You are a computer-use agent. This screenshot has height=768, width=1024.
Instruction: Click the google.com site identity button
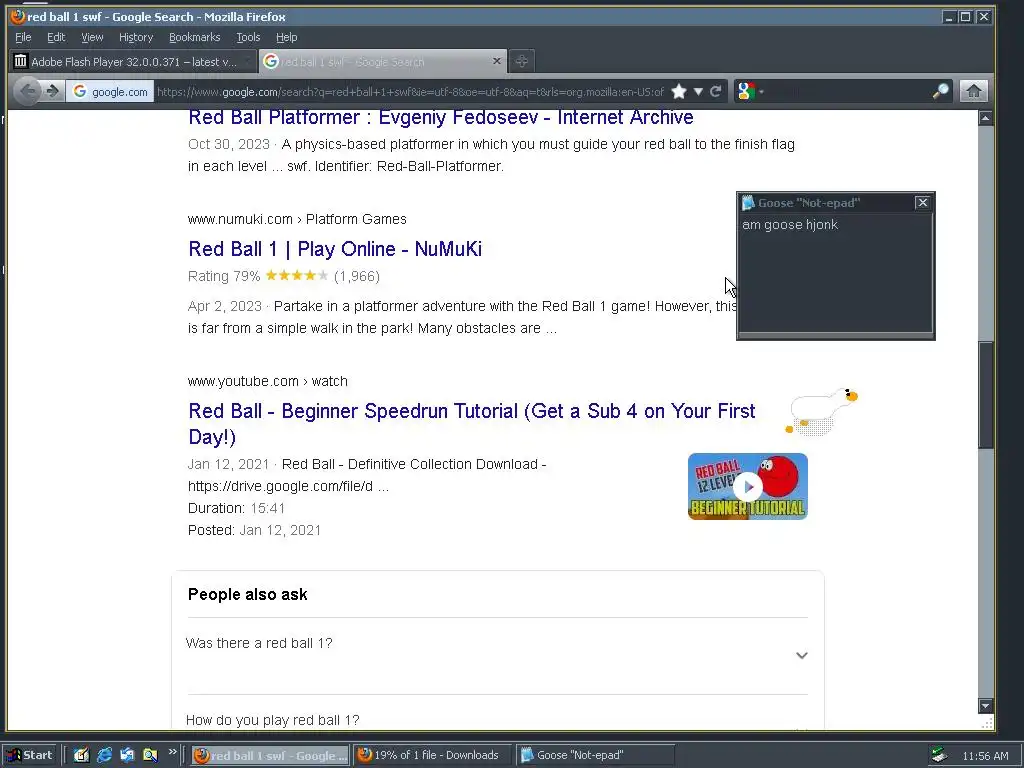coord(110,91)
